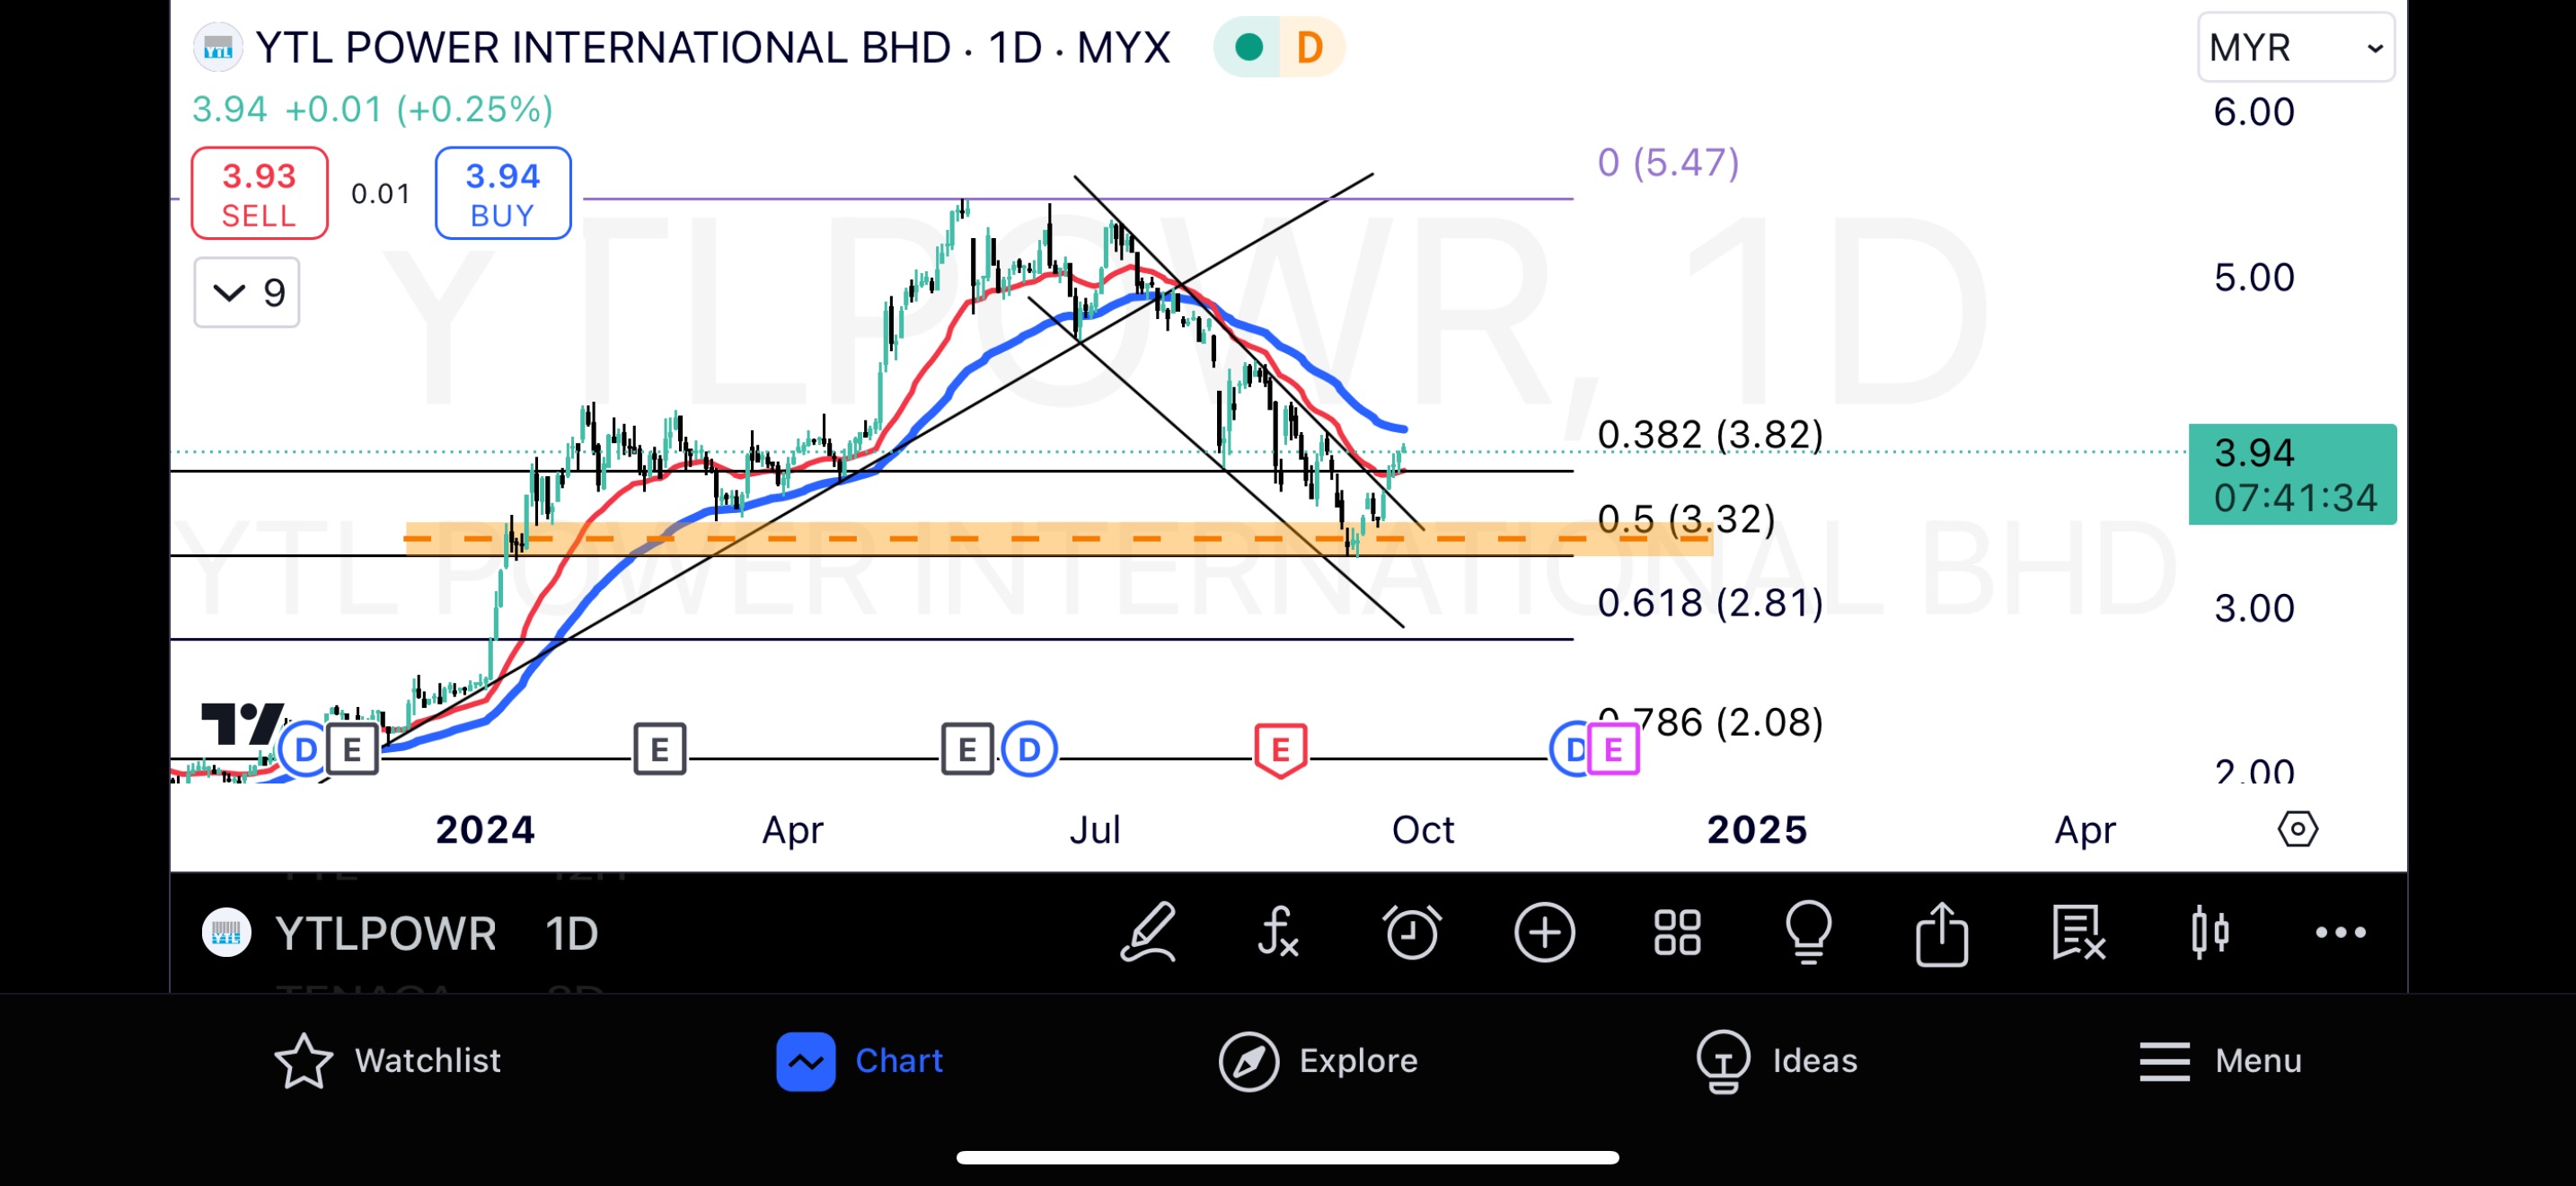The height and width of the screenshot is (1186, 2576).
Task: Tap the dividend D marker near July
Action: tap(1029, 749)
